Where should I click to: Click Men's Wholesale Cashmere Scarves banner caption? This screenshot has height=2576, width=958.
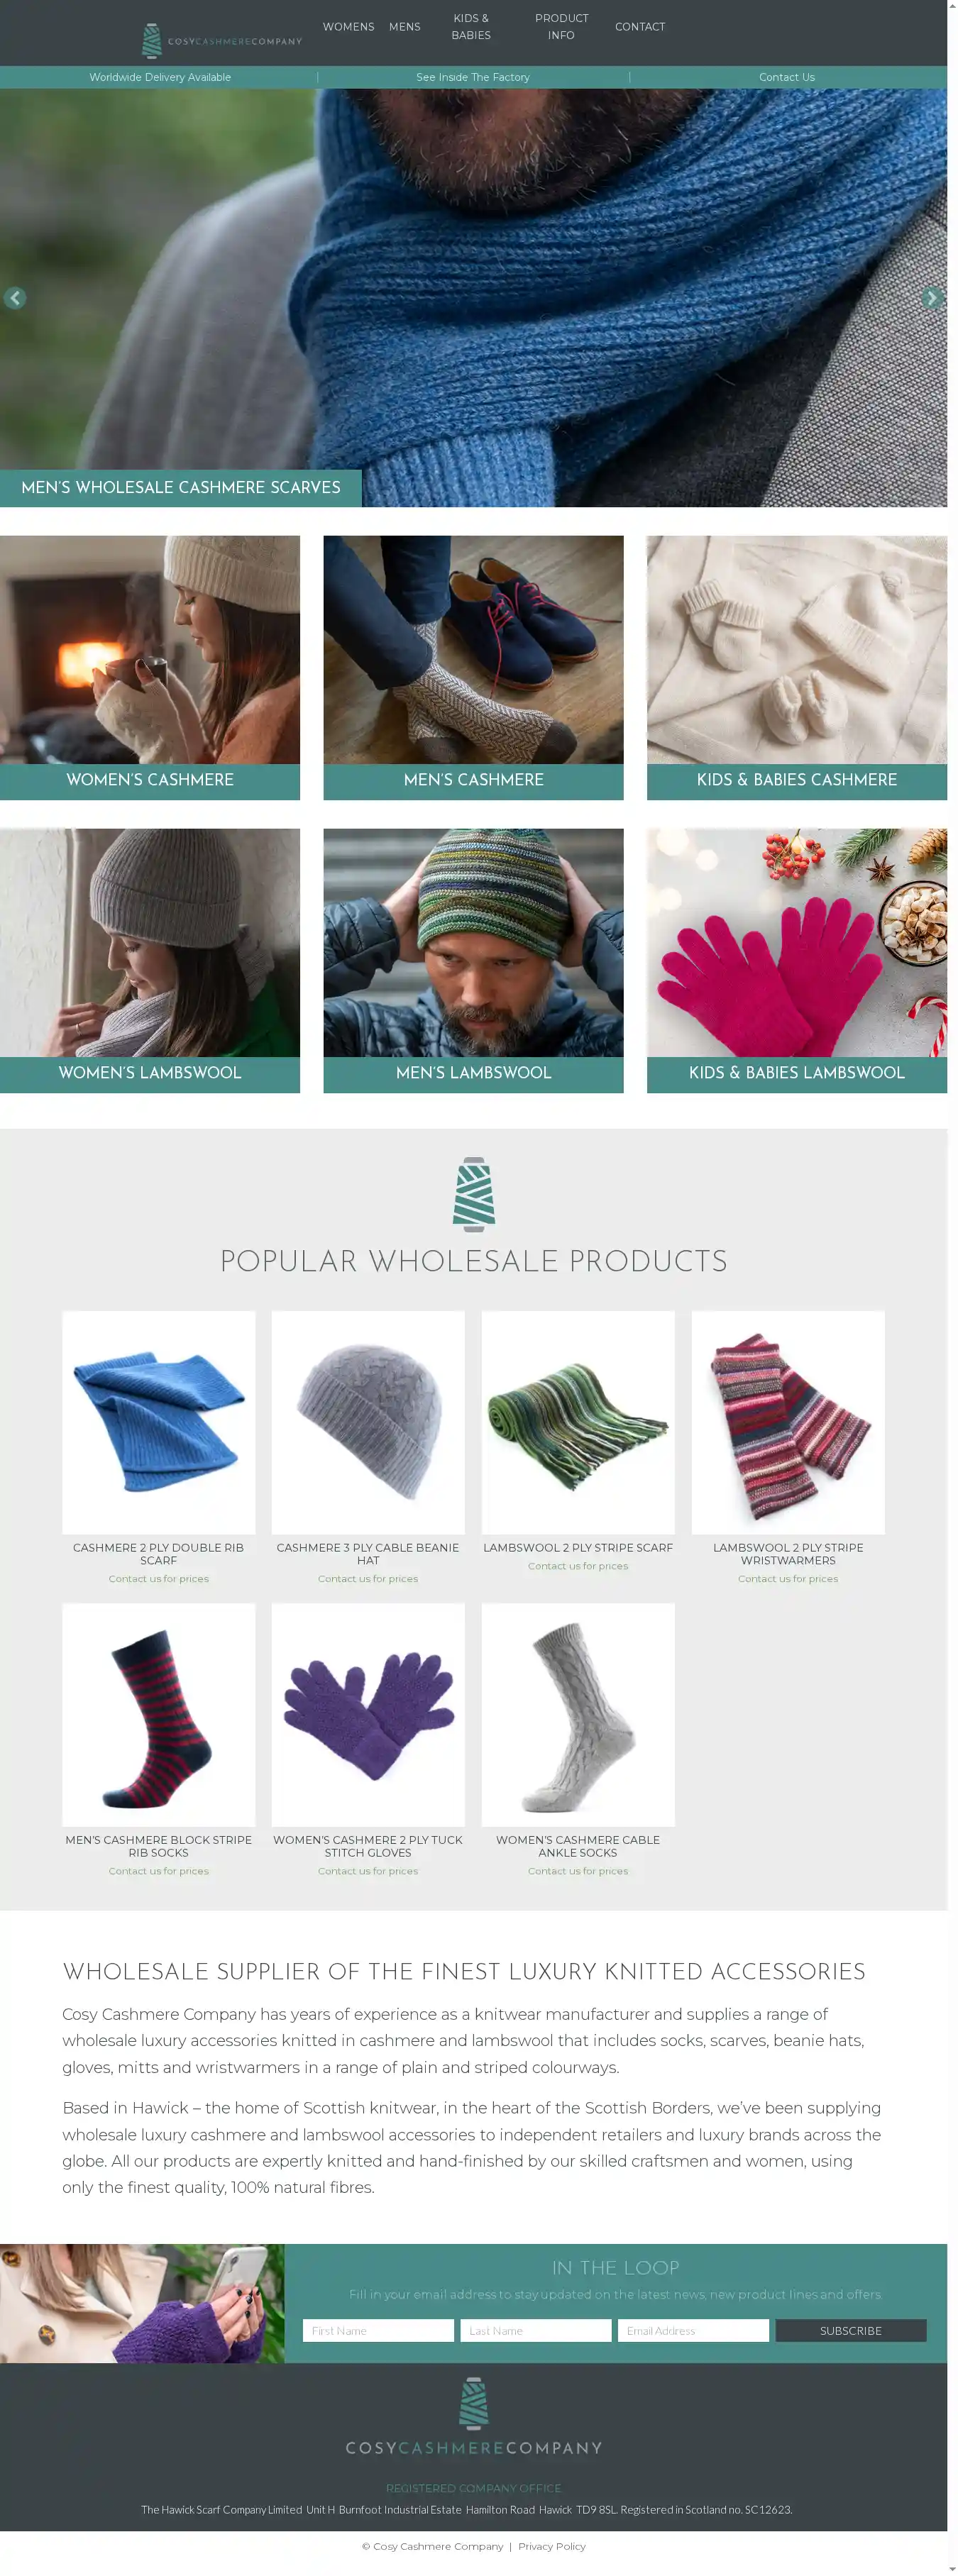181,488
